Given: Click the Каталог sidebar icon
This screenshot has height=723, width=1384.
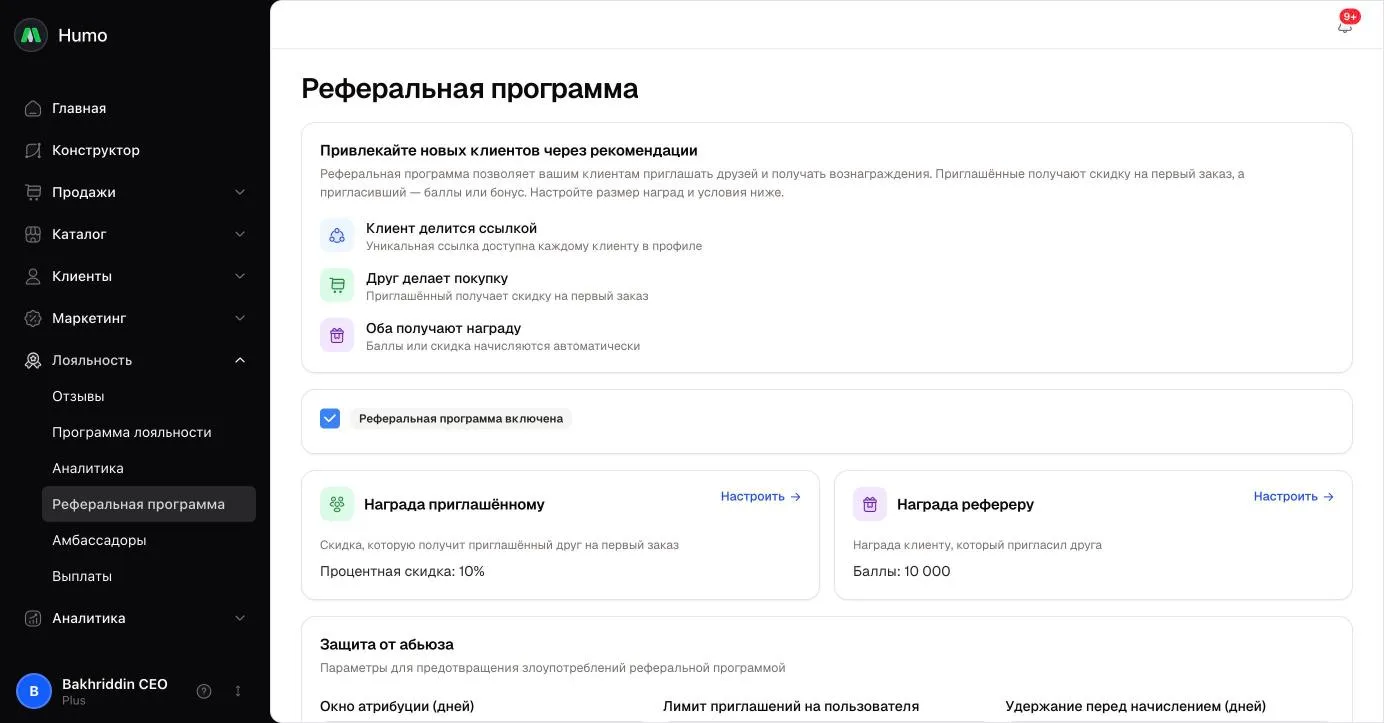Looking at the screenshot, I should 33,234.
